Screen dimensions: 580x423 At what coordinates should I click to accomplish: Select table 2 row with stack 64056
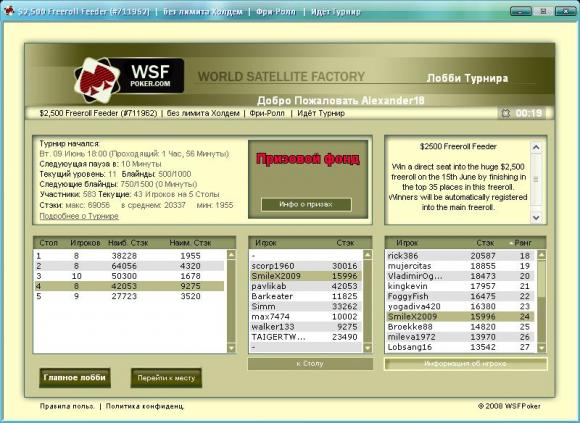[x=129, y=266]
